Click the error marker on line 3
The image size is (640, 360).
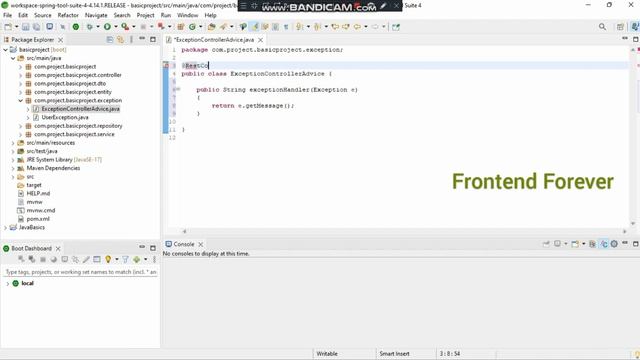(x=166, y=65)
